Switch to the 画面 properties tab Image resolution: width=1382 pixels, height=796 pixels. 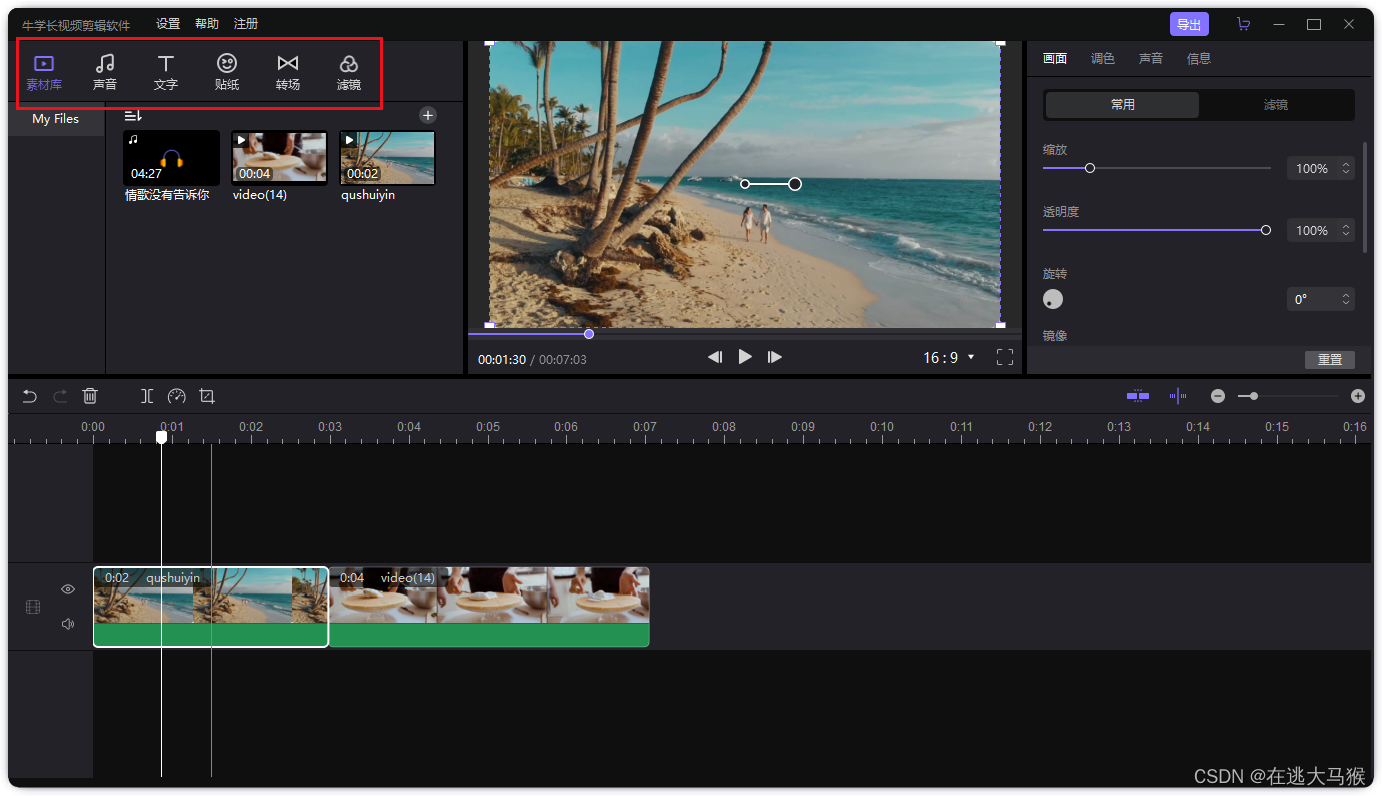1055,59
